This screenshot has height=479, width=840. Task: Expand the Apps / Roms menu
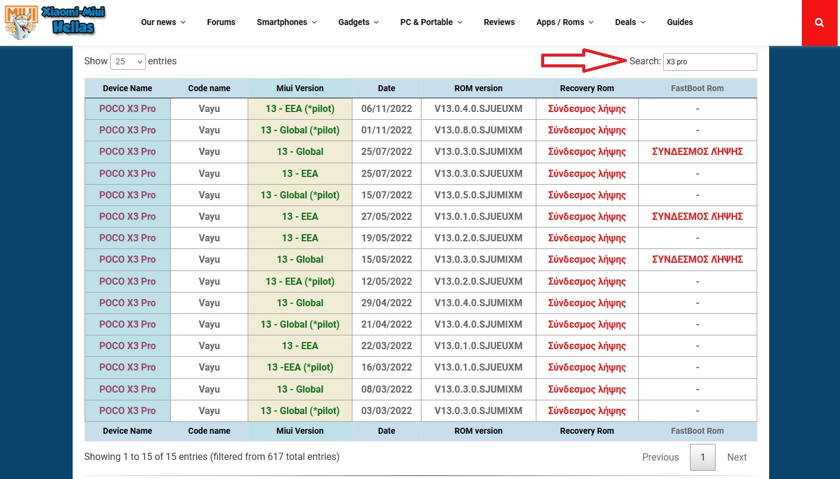pyautogui.click(x=565, y=22)
